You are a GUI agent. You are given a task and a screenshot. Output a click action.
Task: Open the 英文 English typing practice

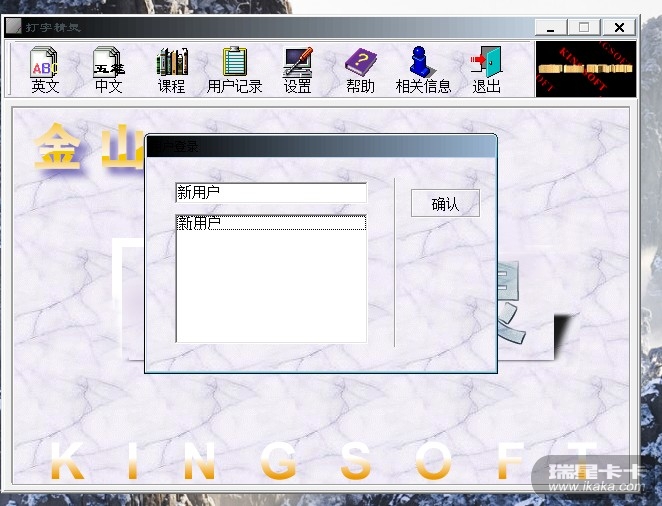click(44, 70)
